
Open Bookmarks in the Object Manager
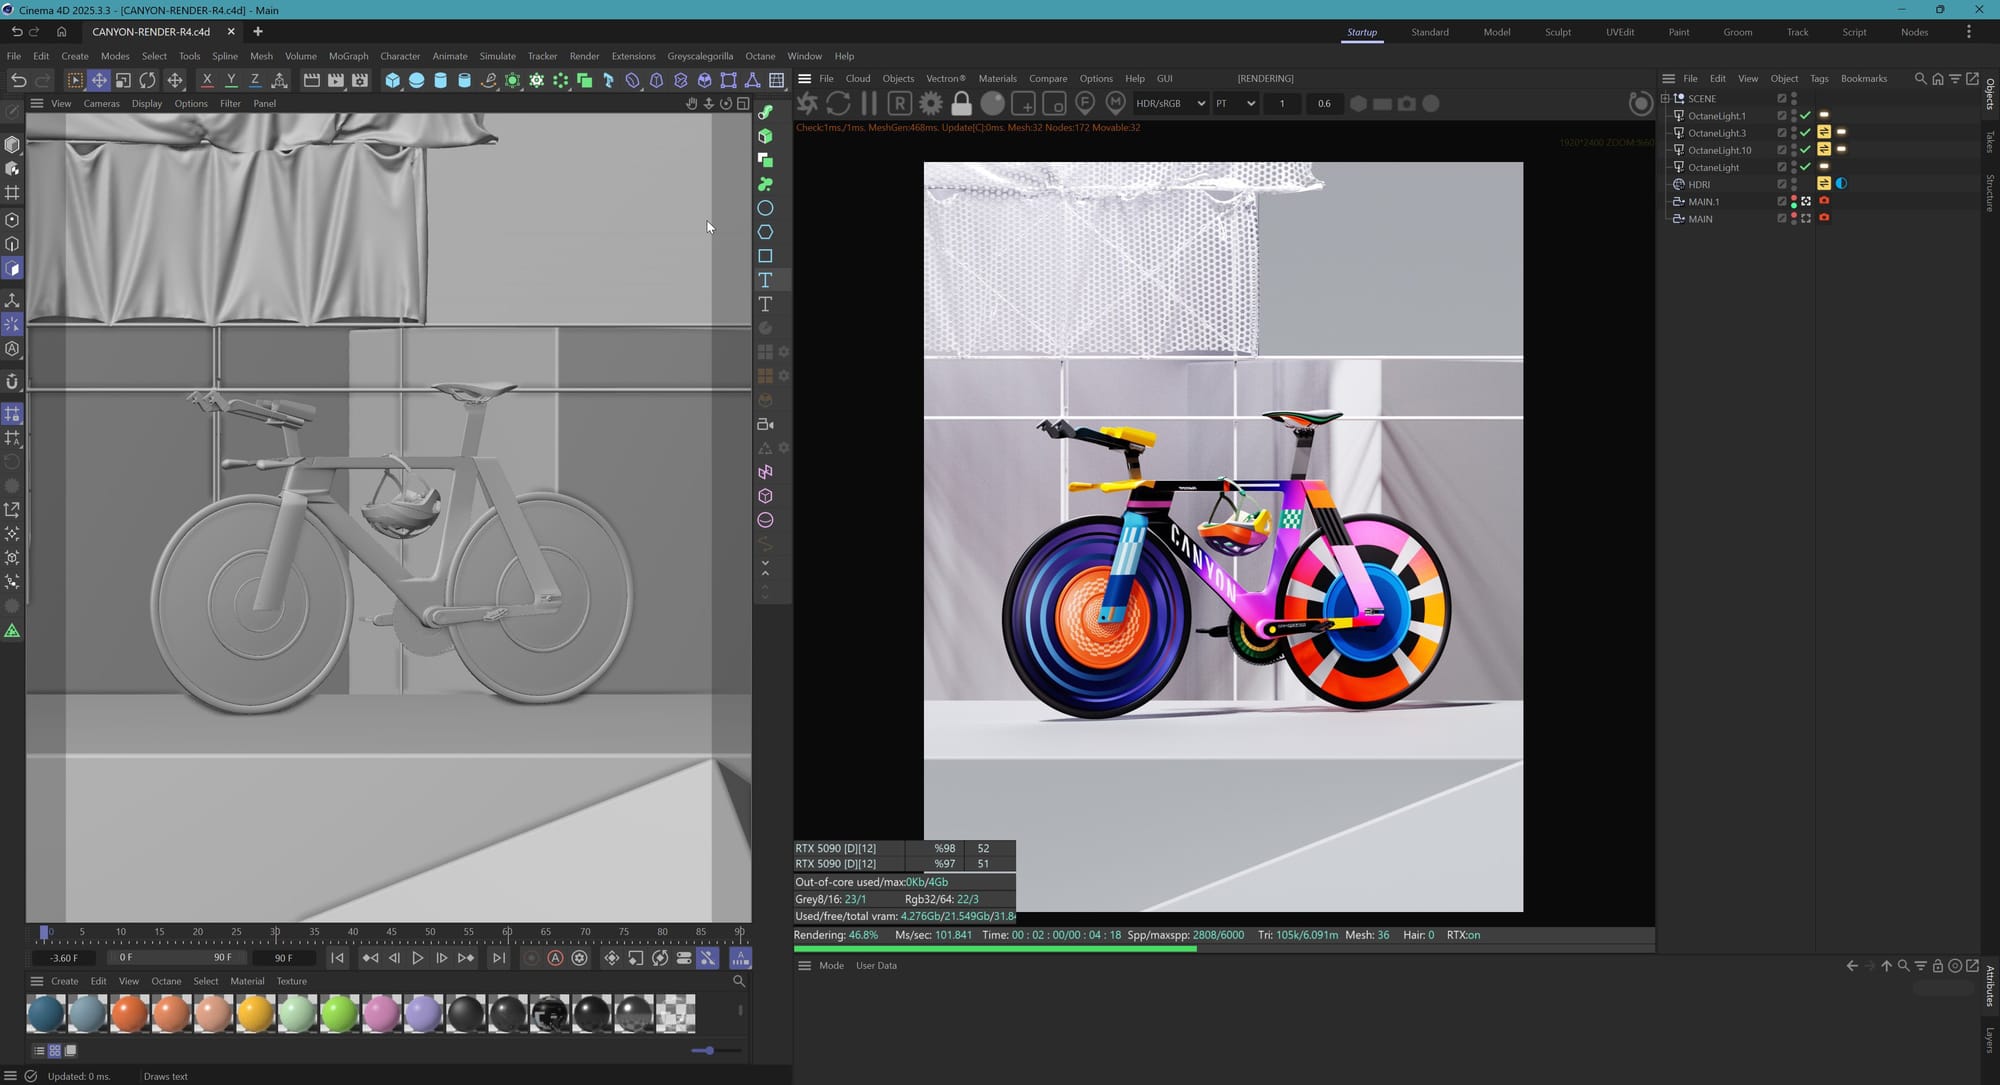(1863, 78)
